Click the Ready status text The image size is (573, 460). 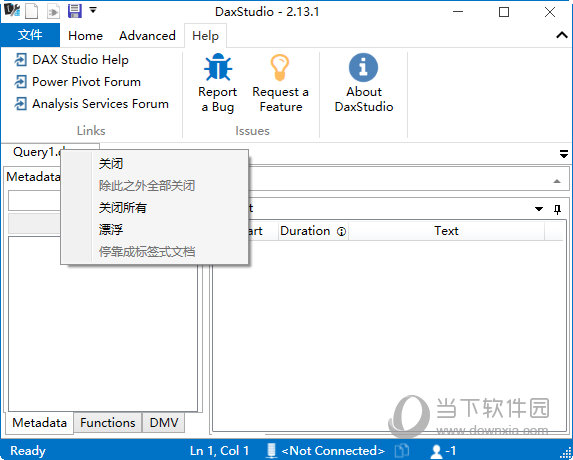[28, 451]
